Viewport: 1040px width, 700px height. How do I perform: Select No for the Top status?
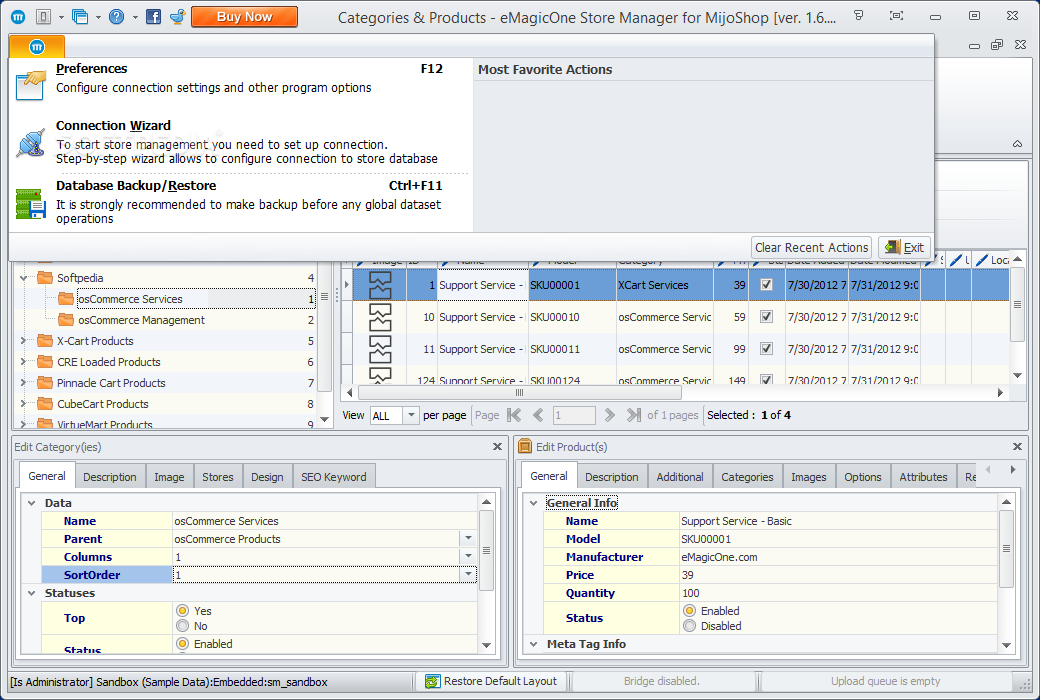coord(182,626)
